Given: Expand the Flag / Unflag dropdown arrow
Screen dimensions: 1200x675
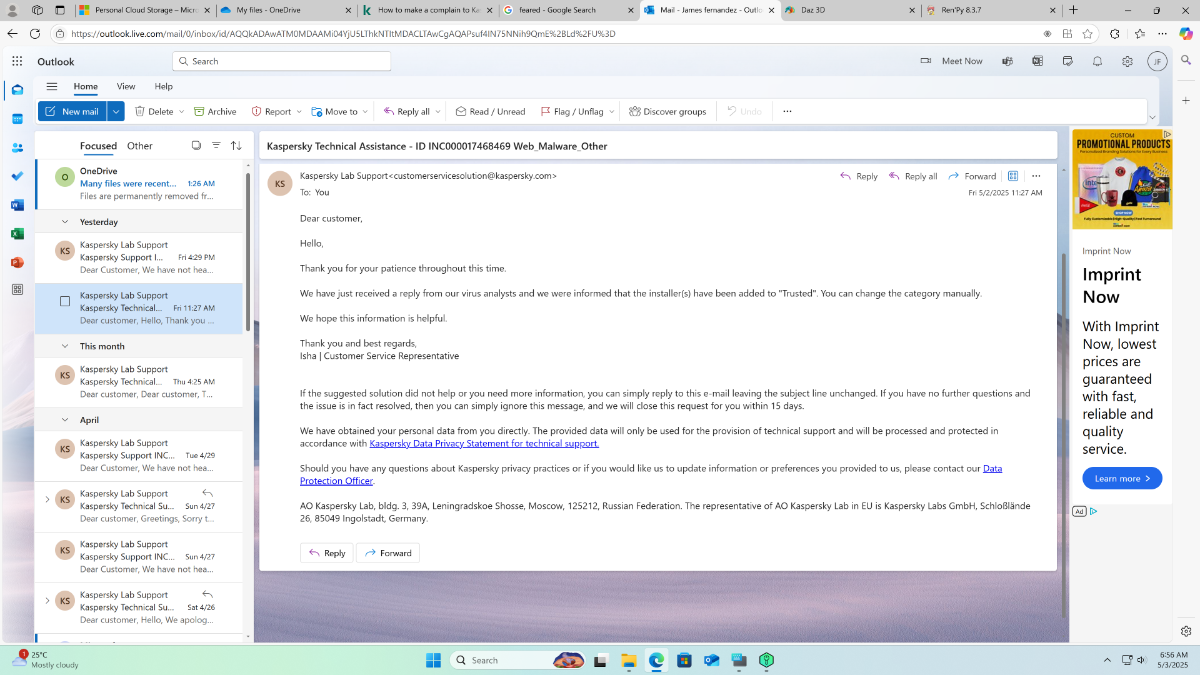Looking at the screenshot, I should coord(612,112).
